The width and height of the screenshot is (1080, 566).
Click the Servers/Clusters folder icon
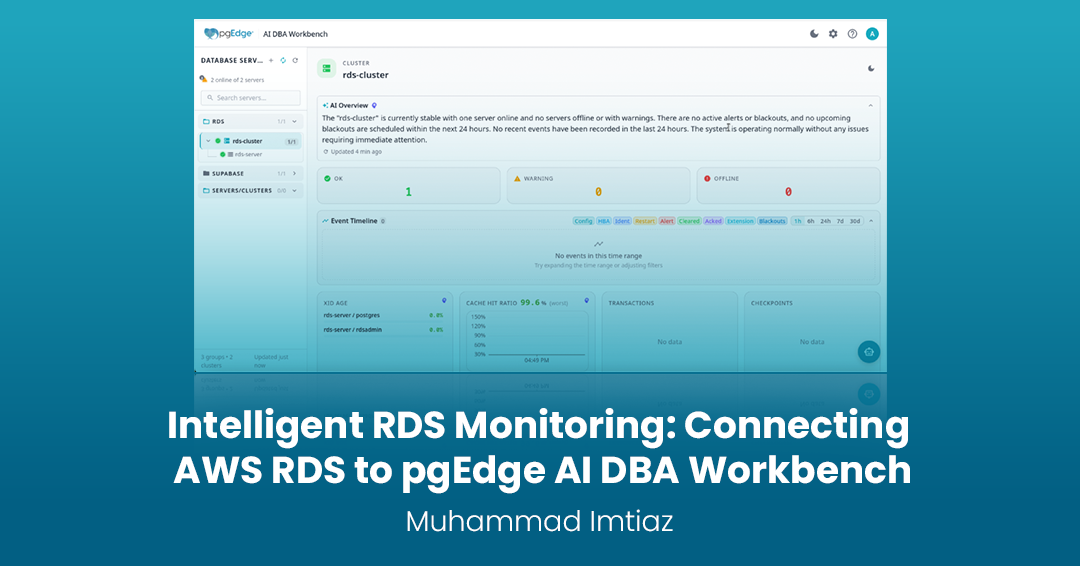point(206,191)
